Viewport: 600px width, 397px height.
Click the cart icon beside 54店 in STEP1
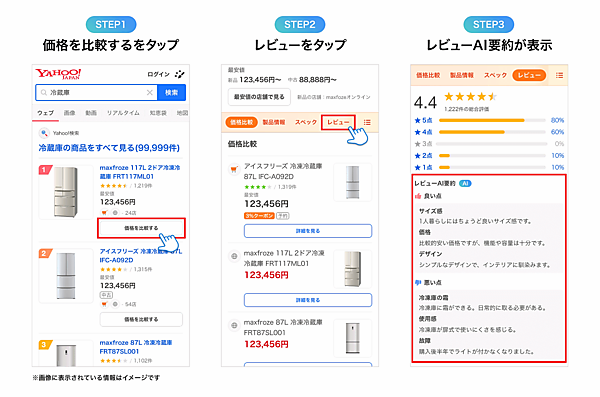104,304
